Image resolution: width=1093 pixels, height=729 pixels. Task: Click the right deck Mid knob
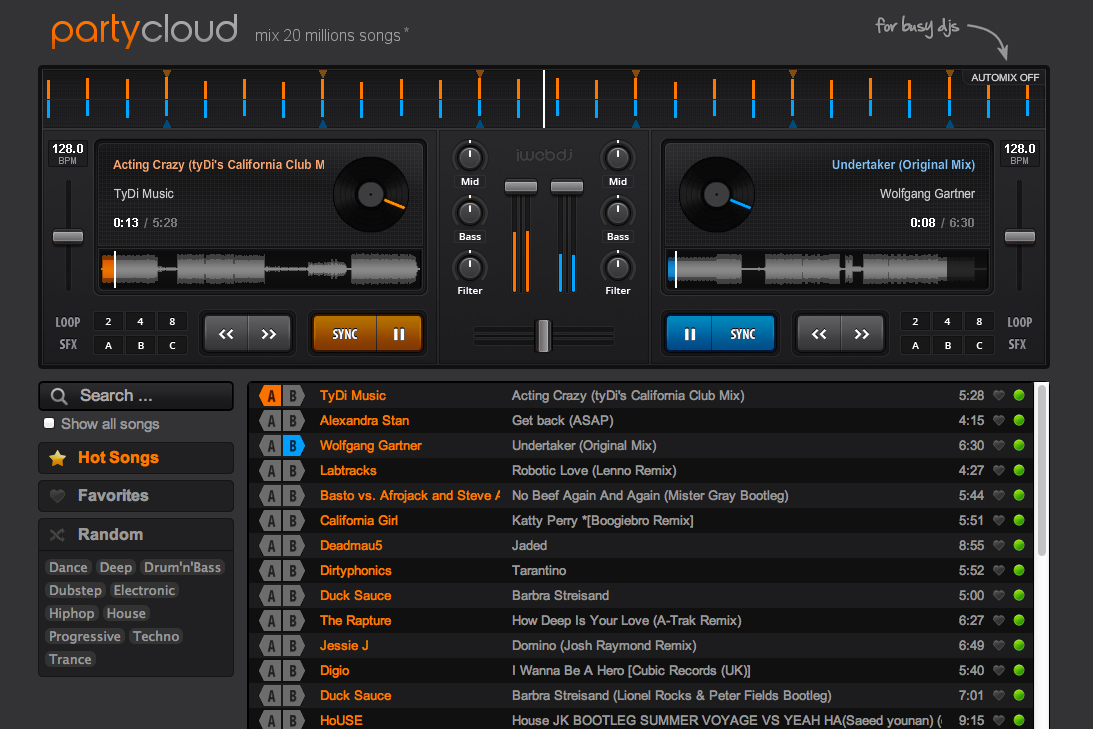click(x=618, y=158)
